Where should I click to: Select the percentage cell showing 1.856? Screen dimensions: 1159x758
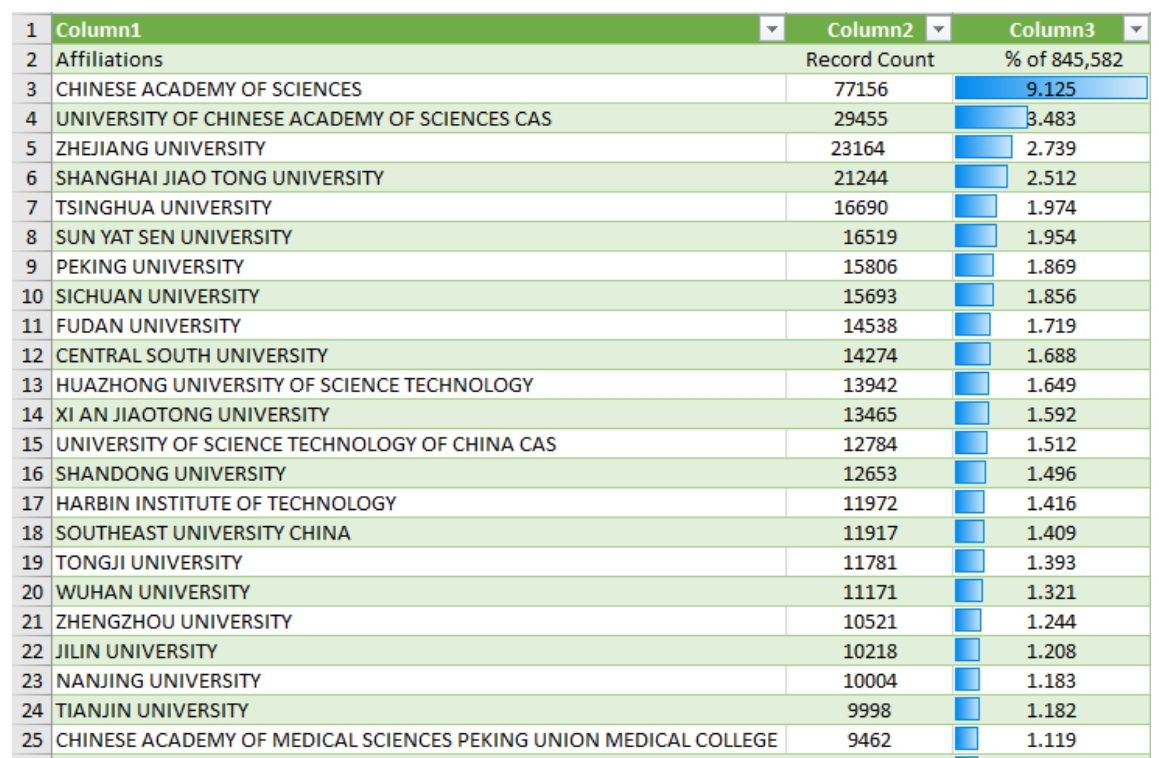tap(1051, 296)
